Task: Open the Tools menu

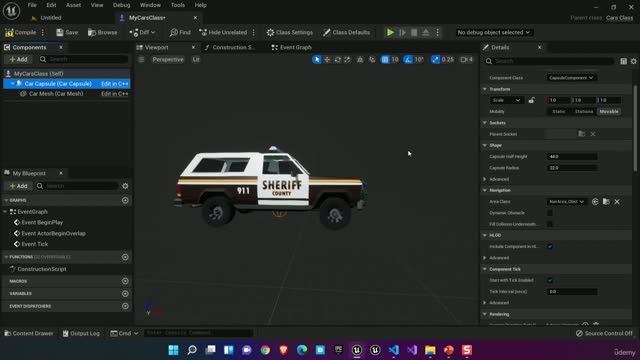Action: (178, 5)
